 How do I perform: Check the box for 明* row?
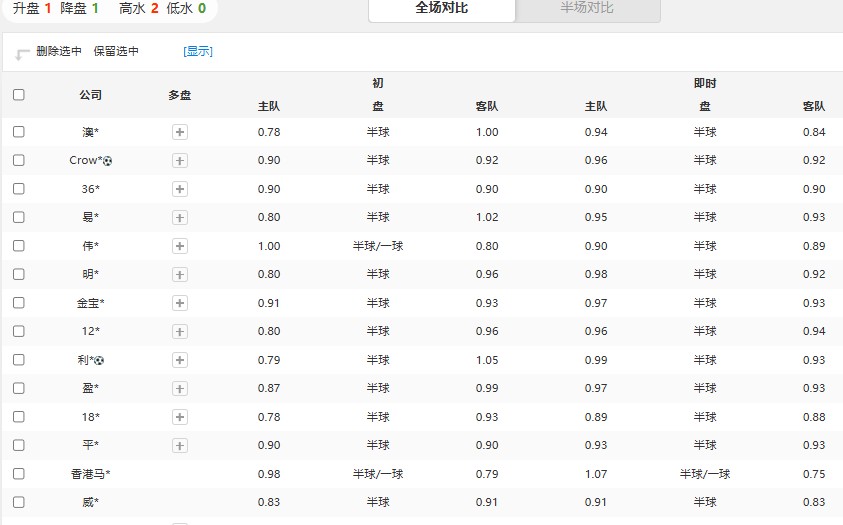pyautogui.click(x=19, y=274)
